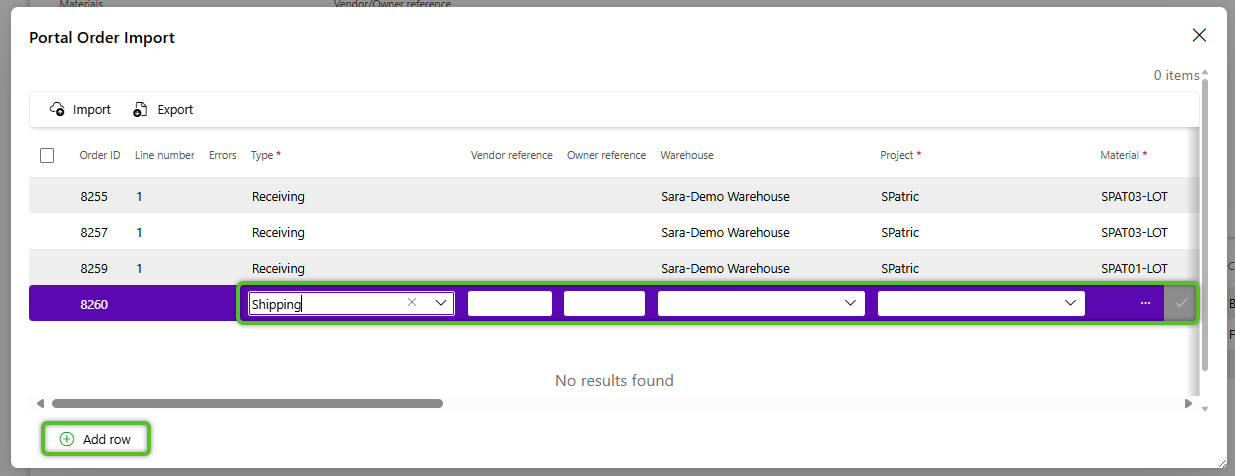1235x476 pixels.
Task: Click the Import cloud icon
Action: click(57, 109)
